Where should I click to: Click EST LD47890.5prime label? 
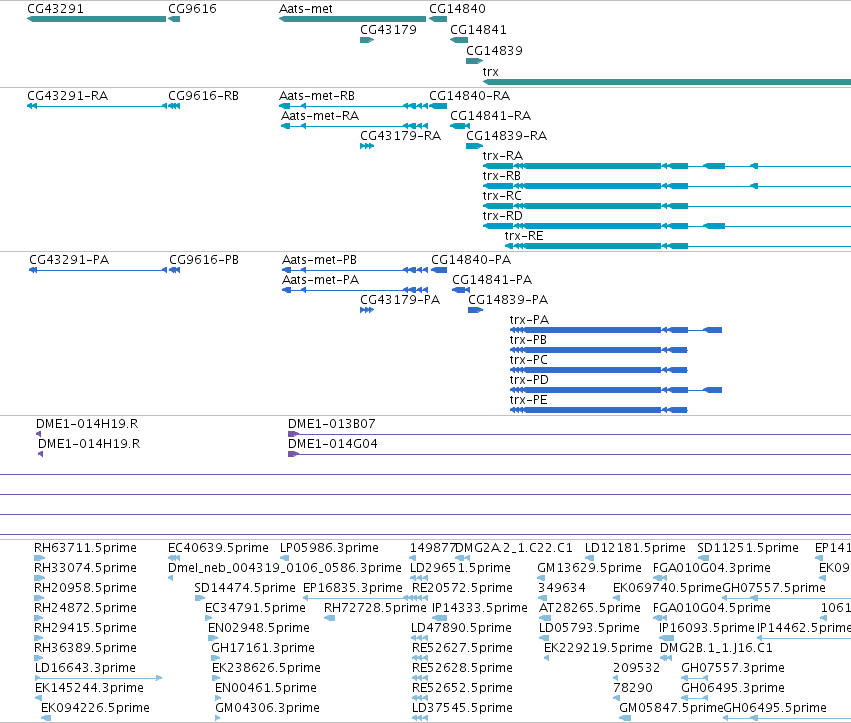pos(461,628)
